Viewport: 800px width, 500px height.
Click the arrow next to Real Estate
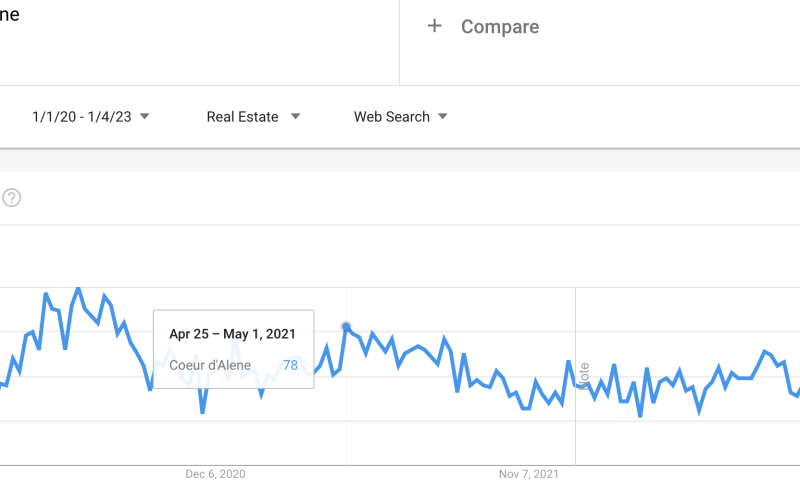pos(295,117)
